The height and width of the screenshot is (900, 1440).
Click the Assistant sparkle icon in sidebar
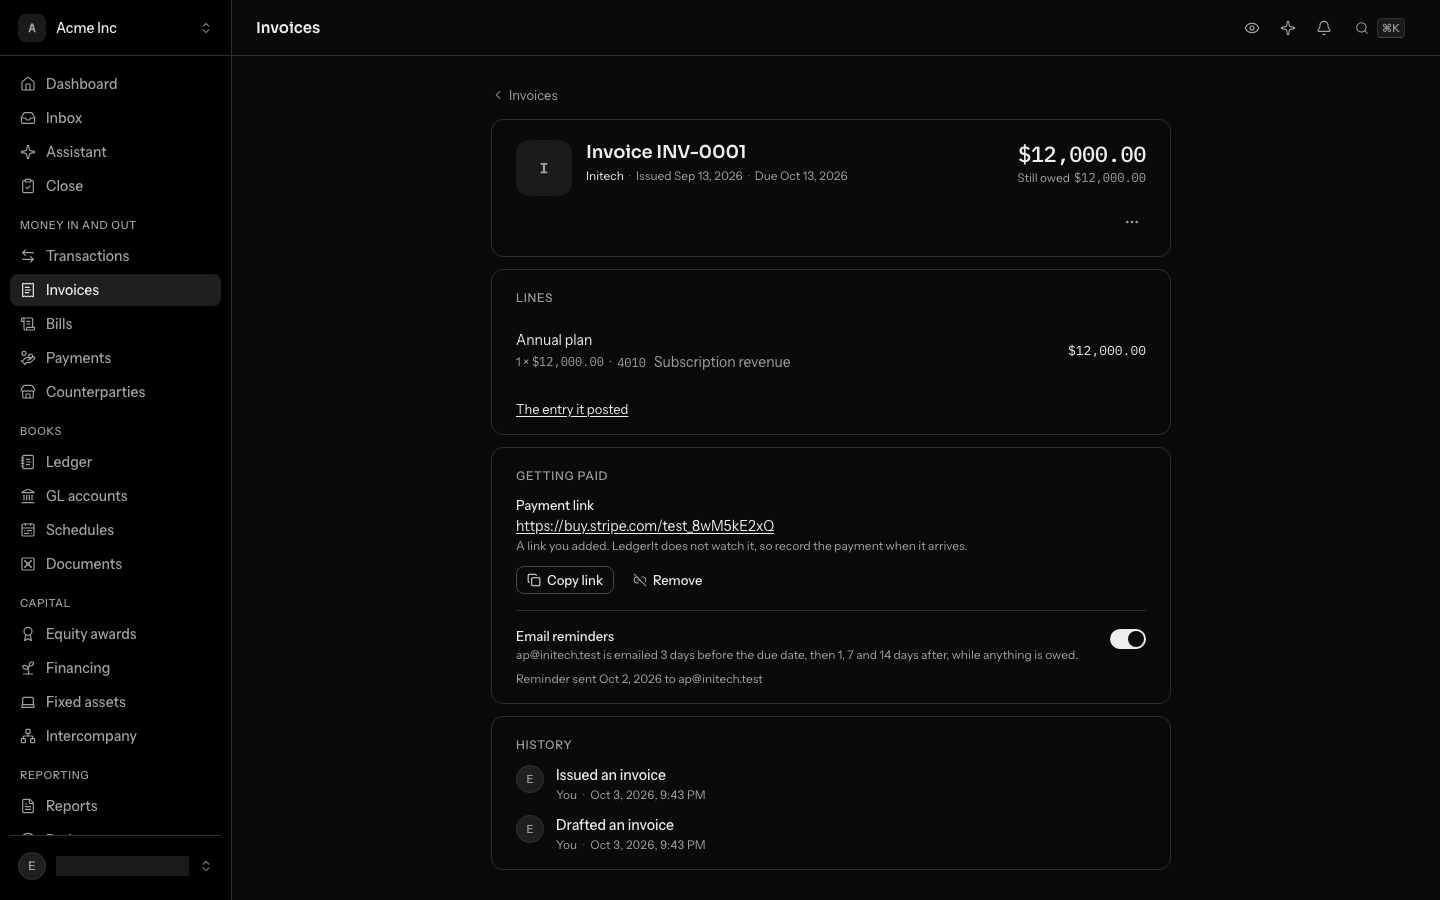pos(28,152)
